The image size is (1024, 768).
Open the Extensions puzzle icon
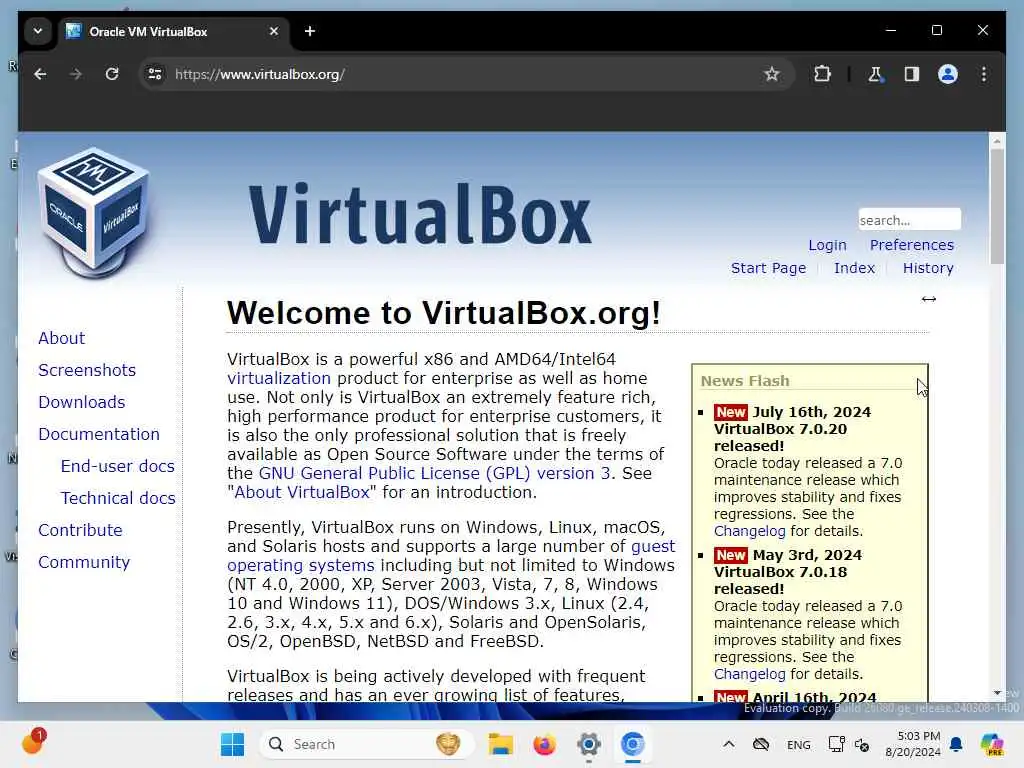tap(822, 74)
